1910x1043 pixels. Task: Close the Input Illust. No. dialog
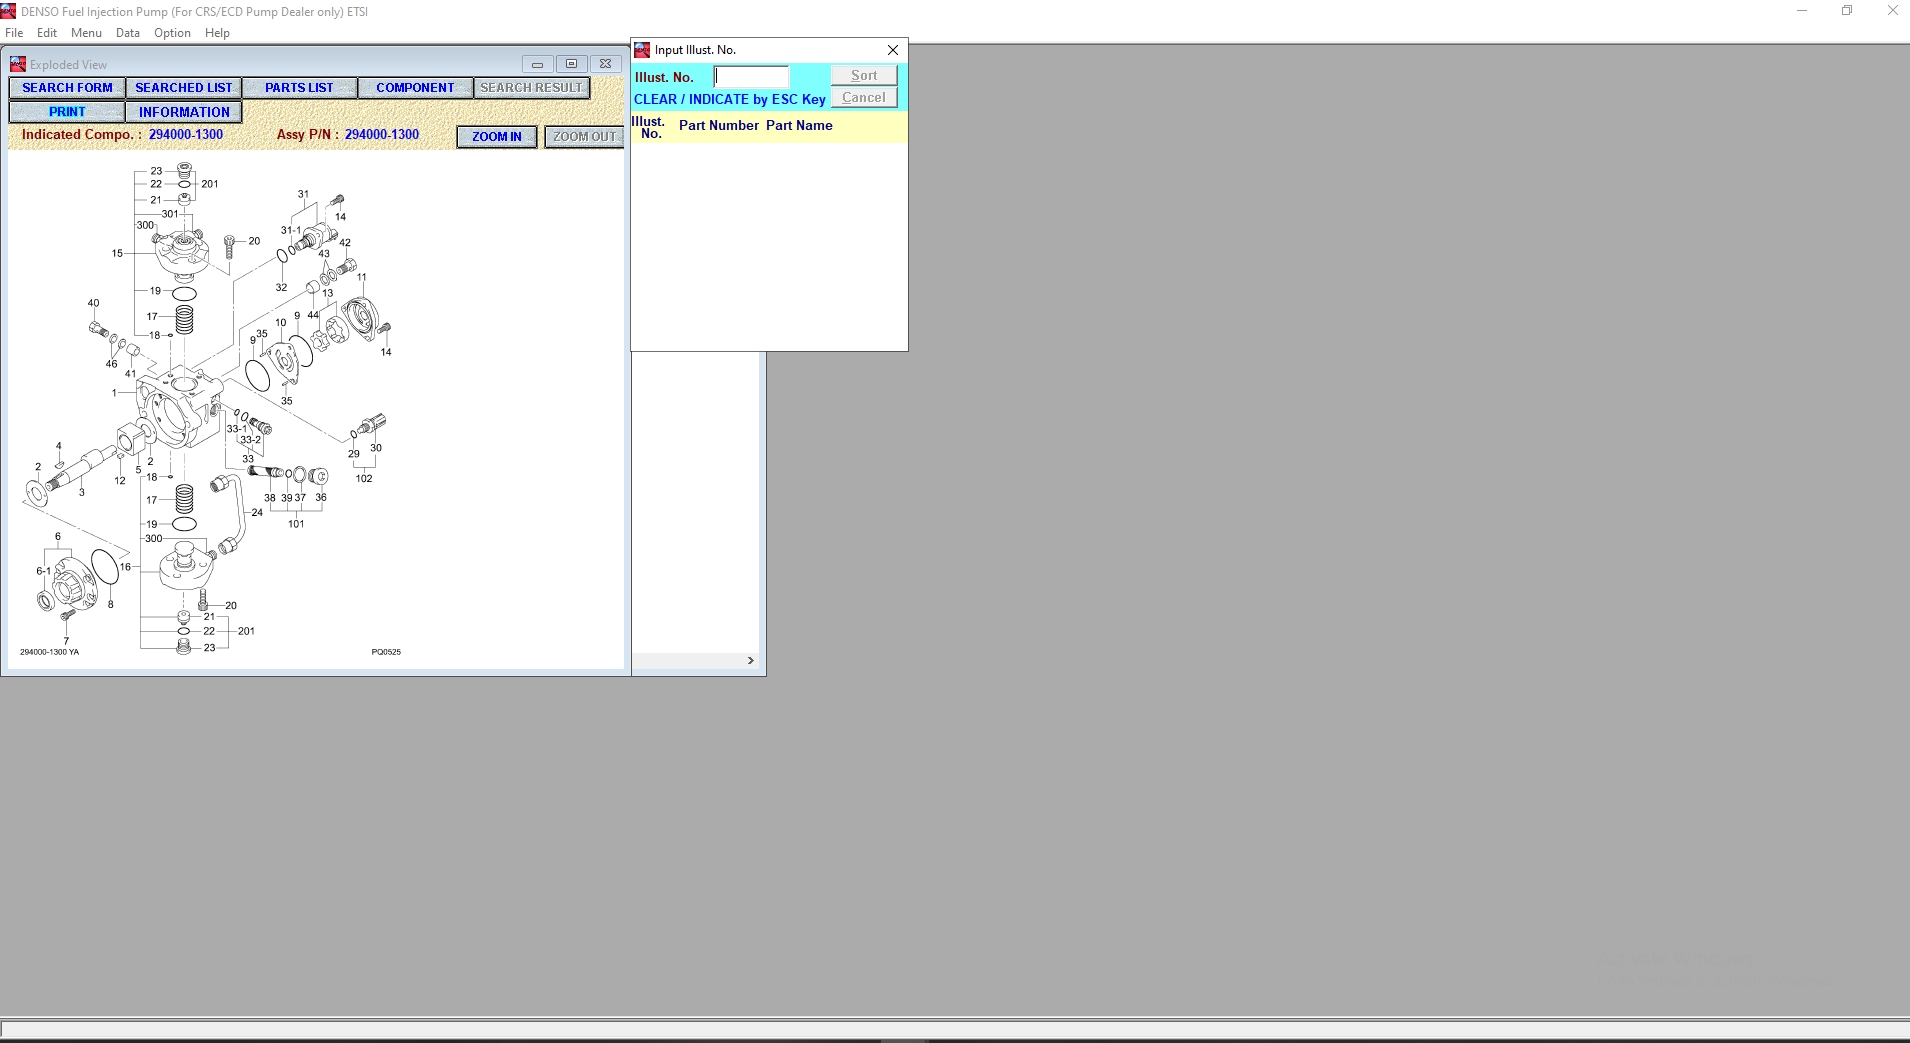pyautogui.click(x=893, y=50)
